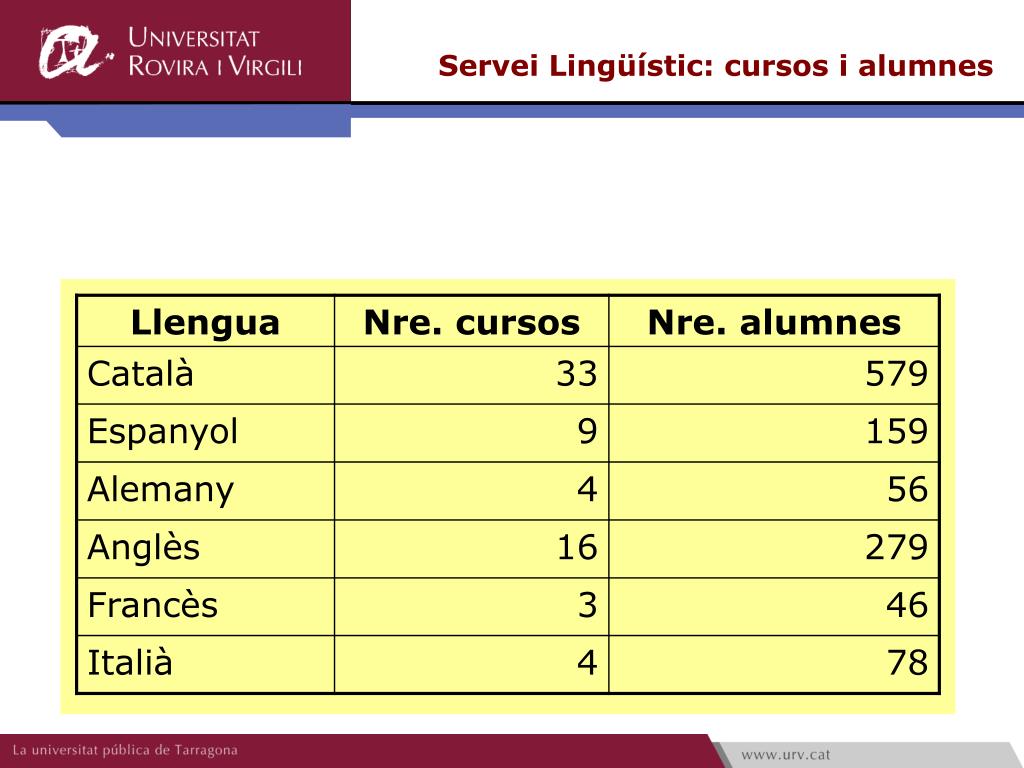Click the Universitat Rovira i Virgili name text
Image resolution: width=1024 pixels, height=768 pixels.
click(x=215, y=52)
